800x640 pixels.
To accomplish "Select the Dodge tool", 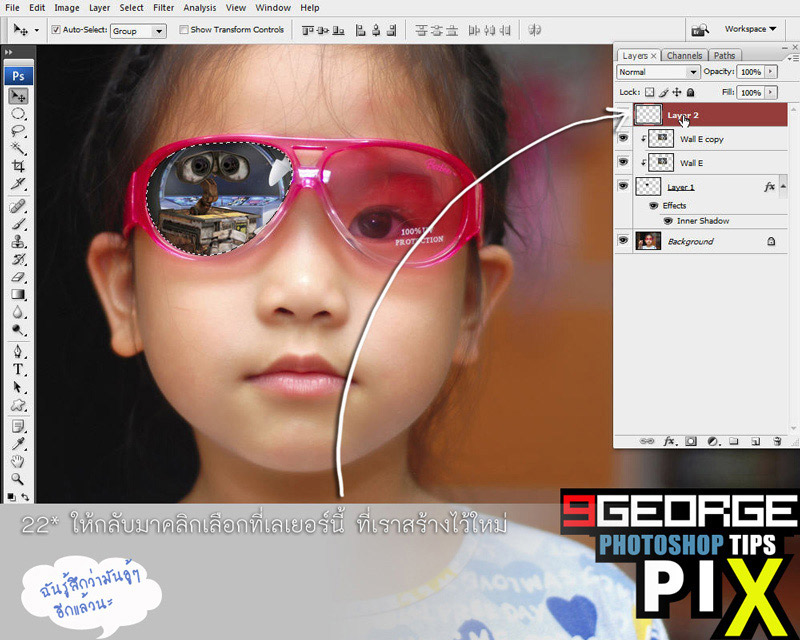I will pos(18,329).
